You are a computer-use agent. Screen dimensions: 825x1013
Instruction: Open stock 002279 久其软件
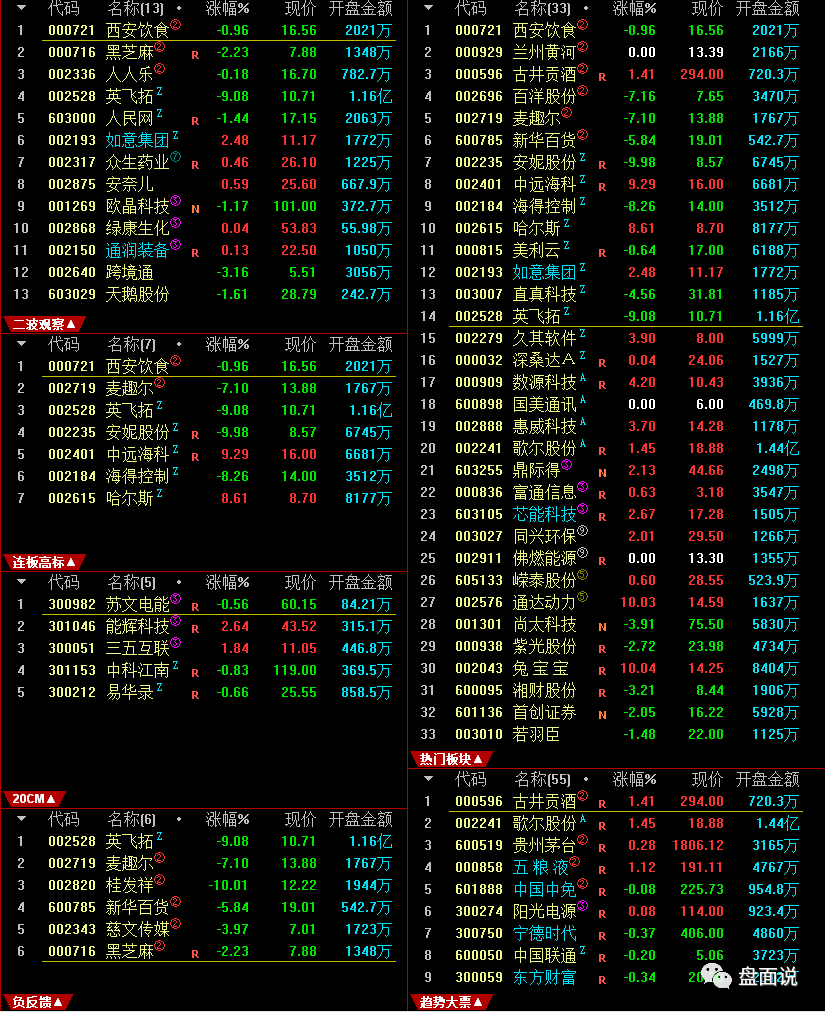(611, 338)
